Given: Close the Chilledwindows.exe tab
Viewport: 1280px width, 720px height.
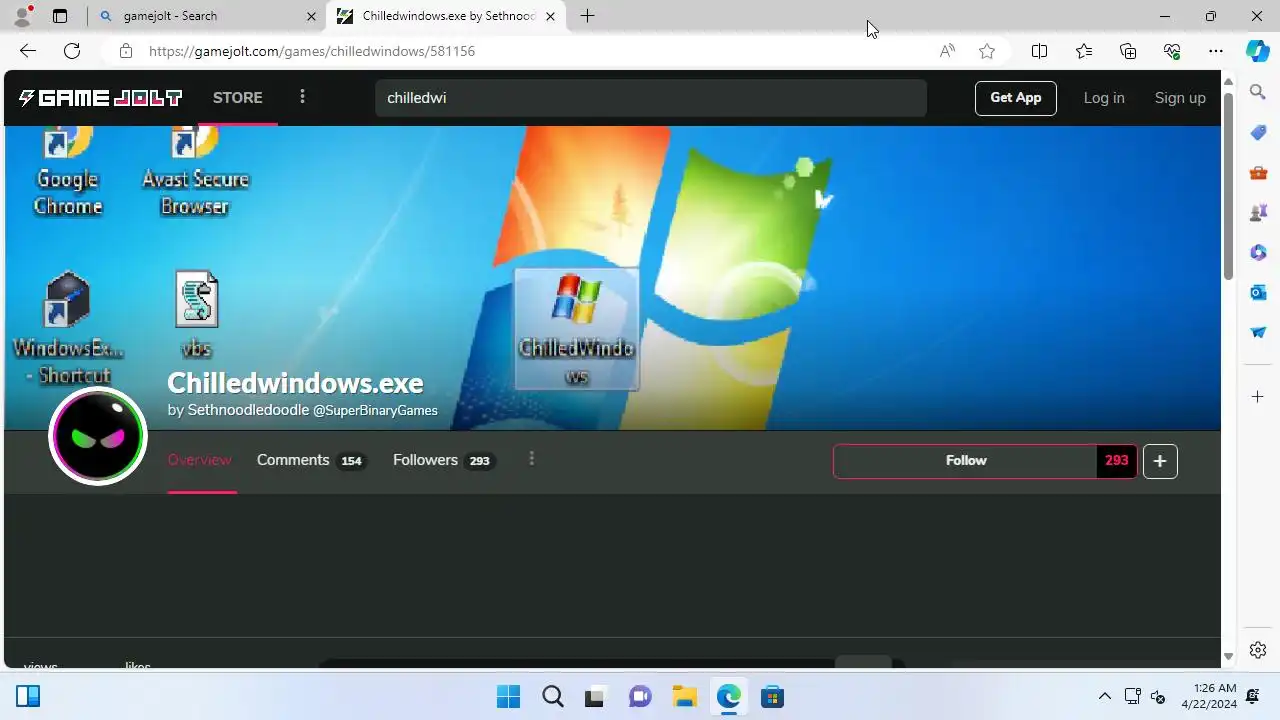Looking at the screenshot, I should (550, 16).
